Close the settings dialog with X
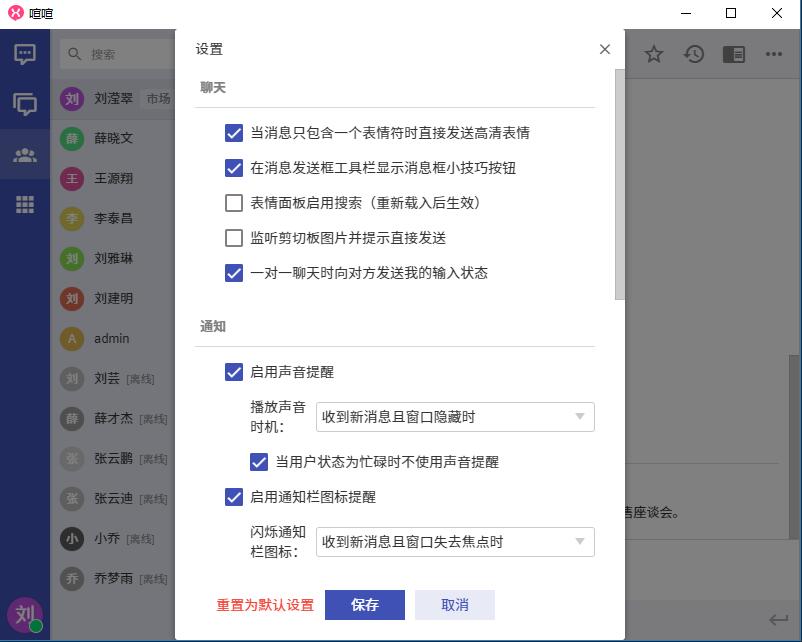The height and width of the screenshot is (642, 802). pos(604,49)
